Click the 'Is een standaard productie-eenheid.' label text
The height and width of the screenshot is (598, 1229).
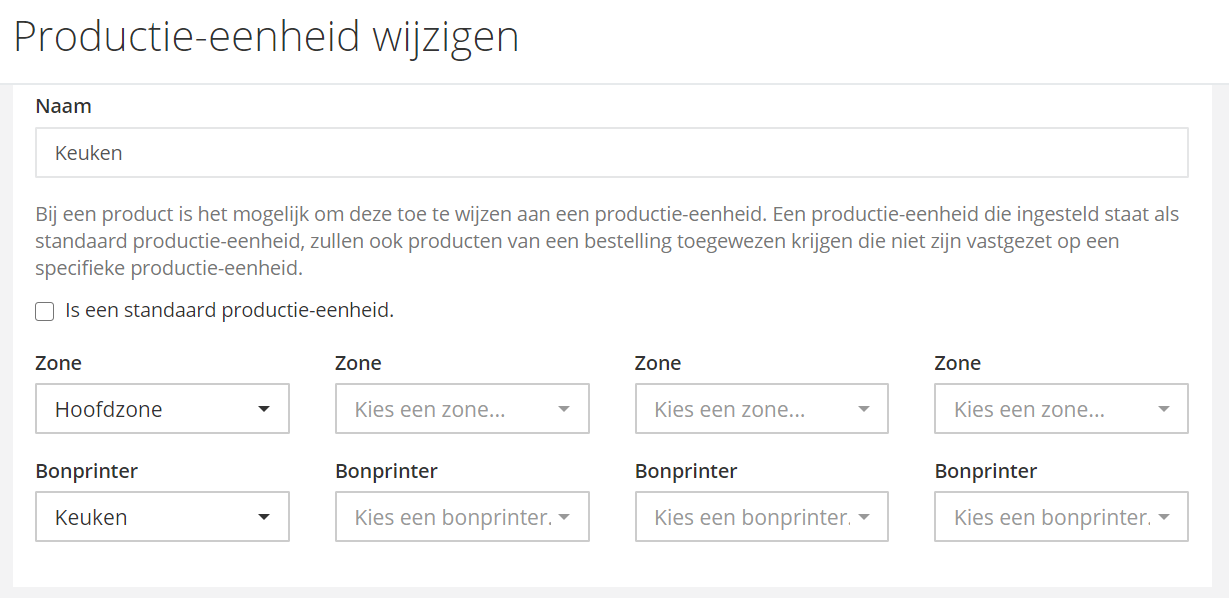(x=229, y=311)
